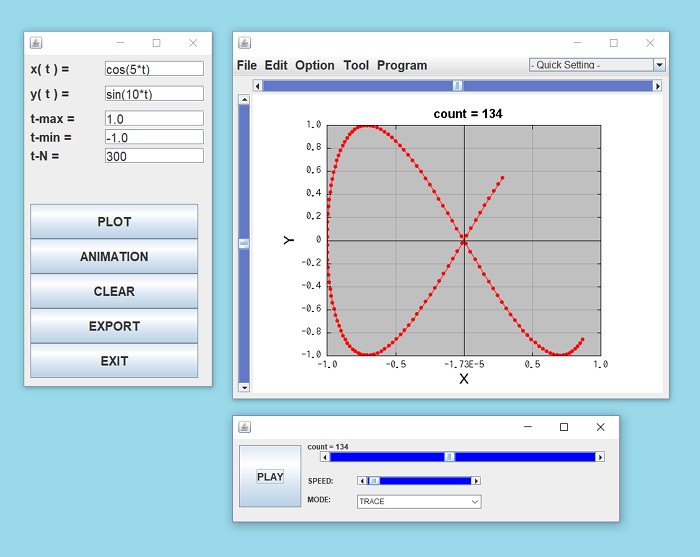Click left arrow of SPEED slider
700x557 pixels.
pyautogui.click(x=362, y=481)
